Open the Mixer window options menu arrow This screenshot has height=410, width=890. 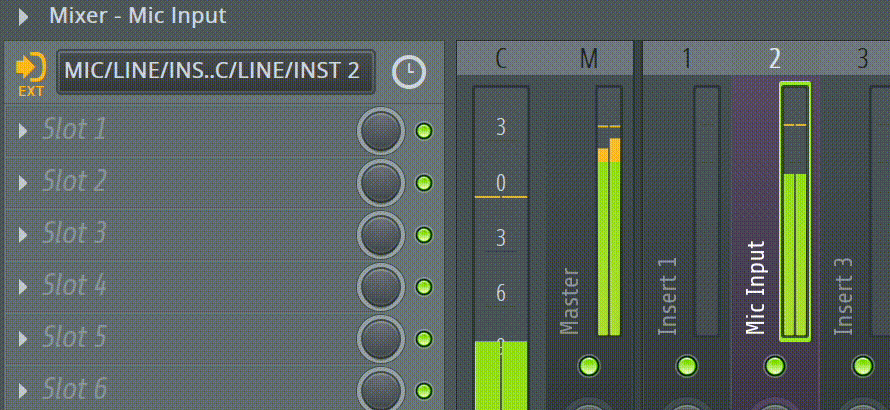click(x=23, y=17)
